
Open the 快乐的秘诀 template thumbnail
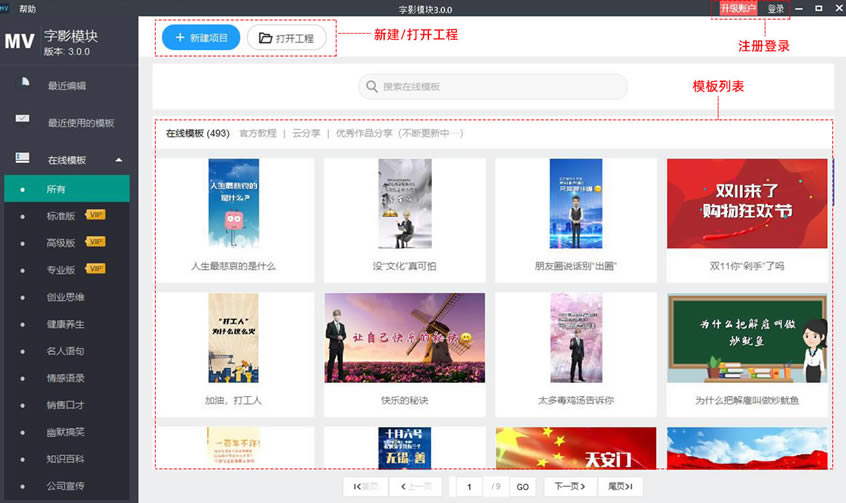(405, 338)
